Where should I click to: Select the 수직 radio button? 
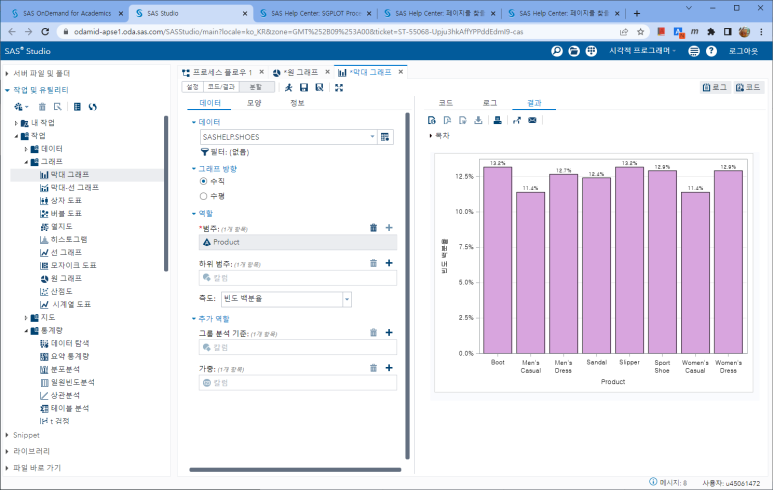(x=204, y=181)
